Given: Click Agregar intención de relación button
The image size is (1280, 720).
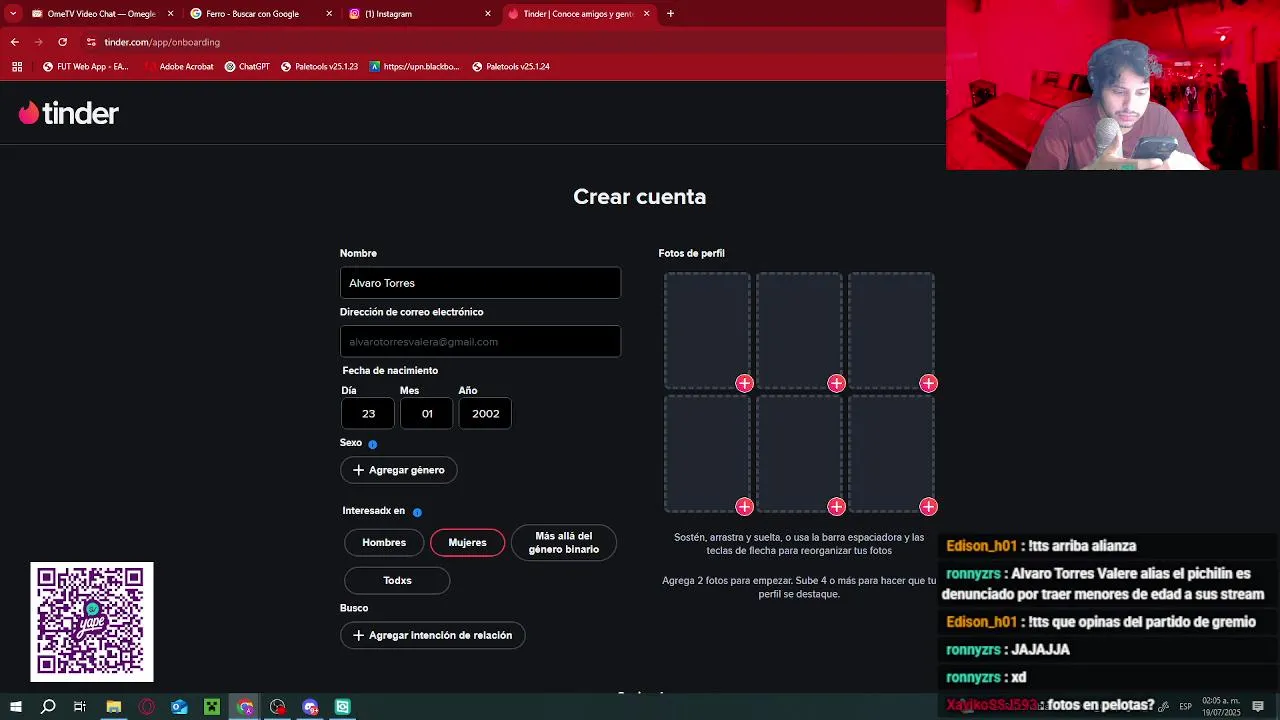Looking at the screenshot, I should [x=433, y=635].
